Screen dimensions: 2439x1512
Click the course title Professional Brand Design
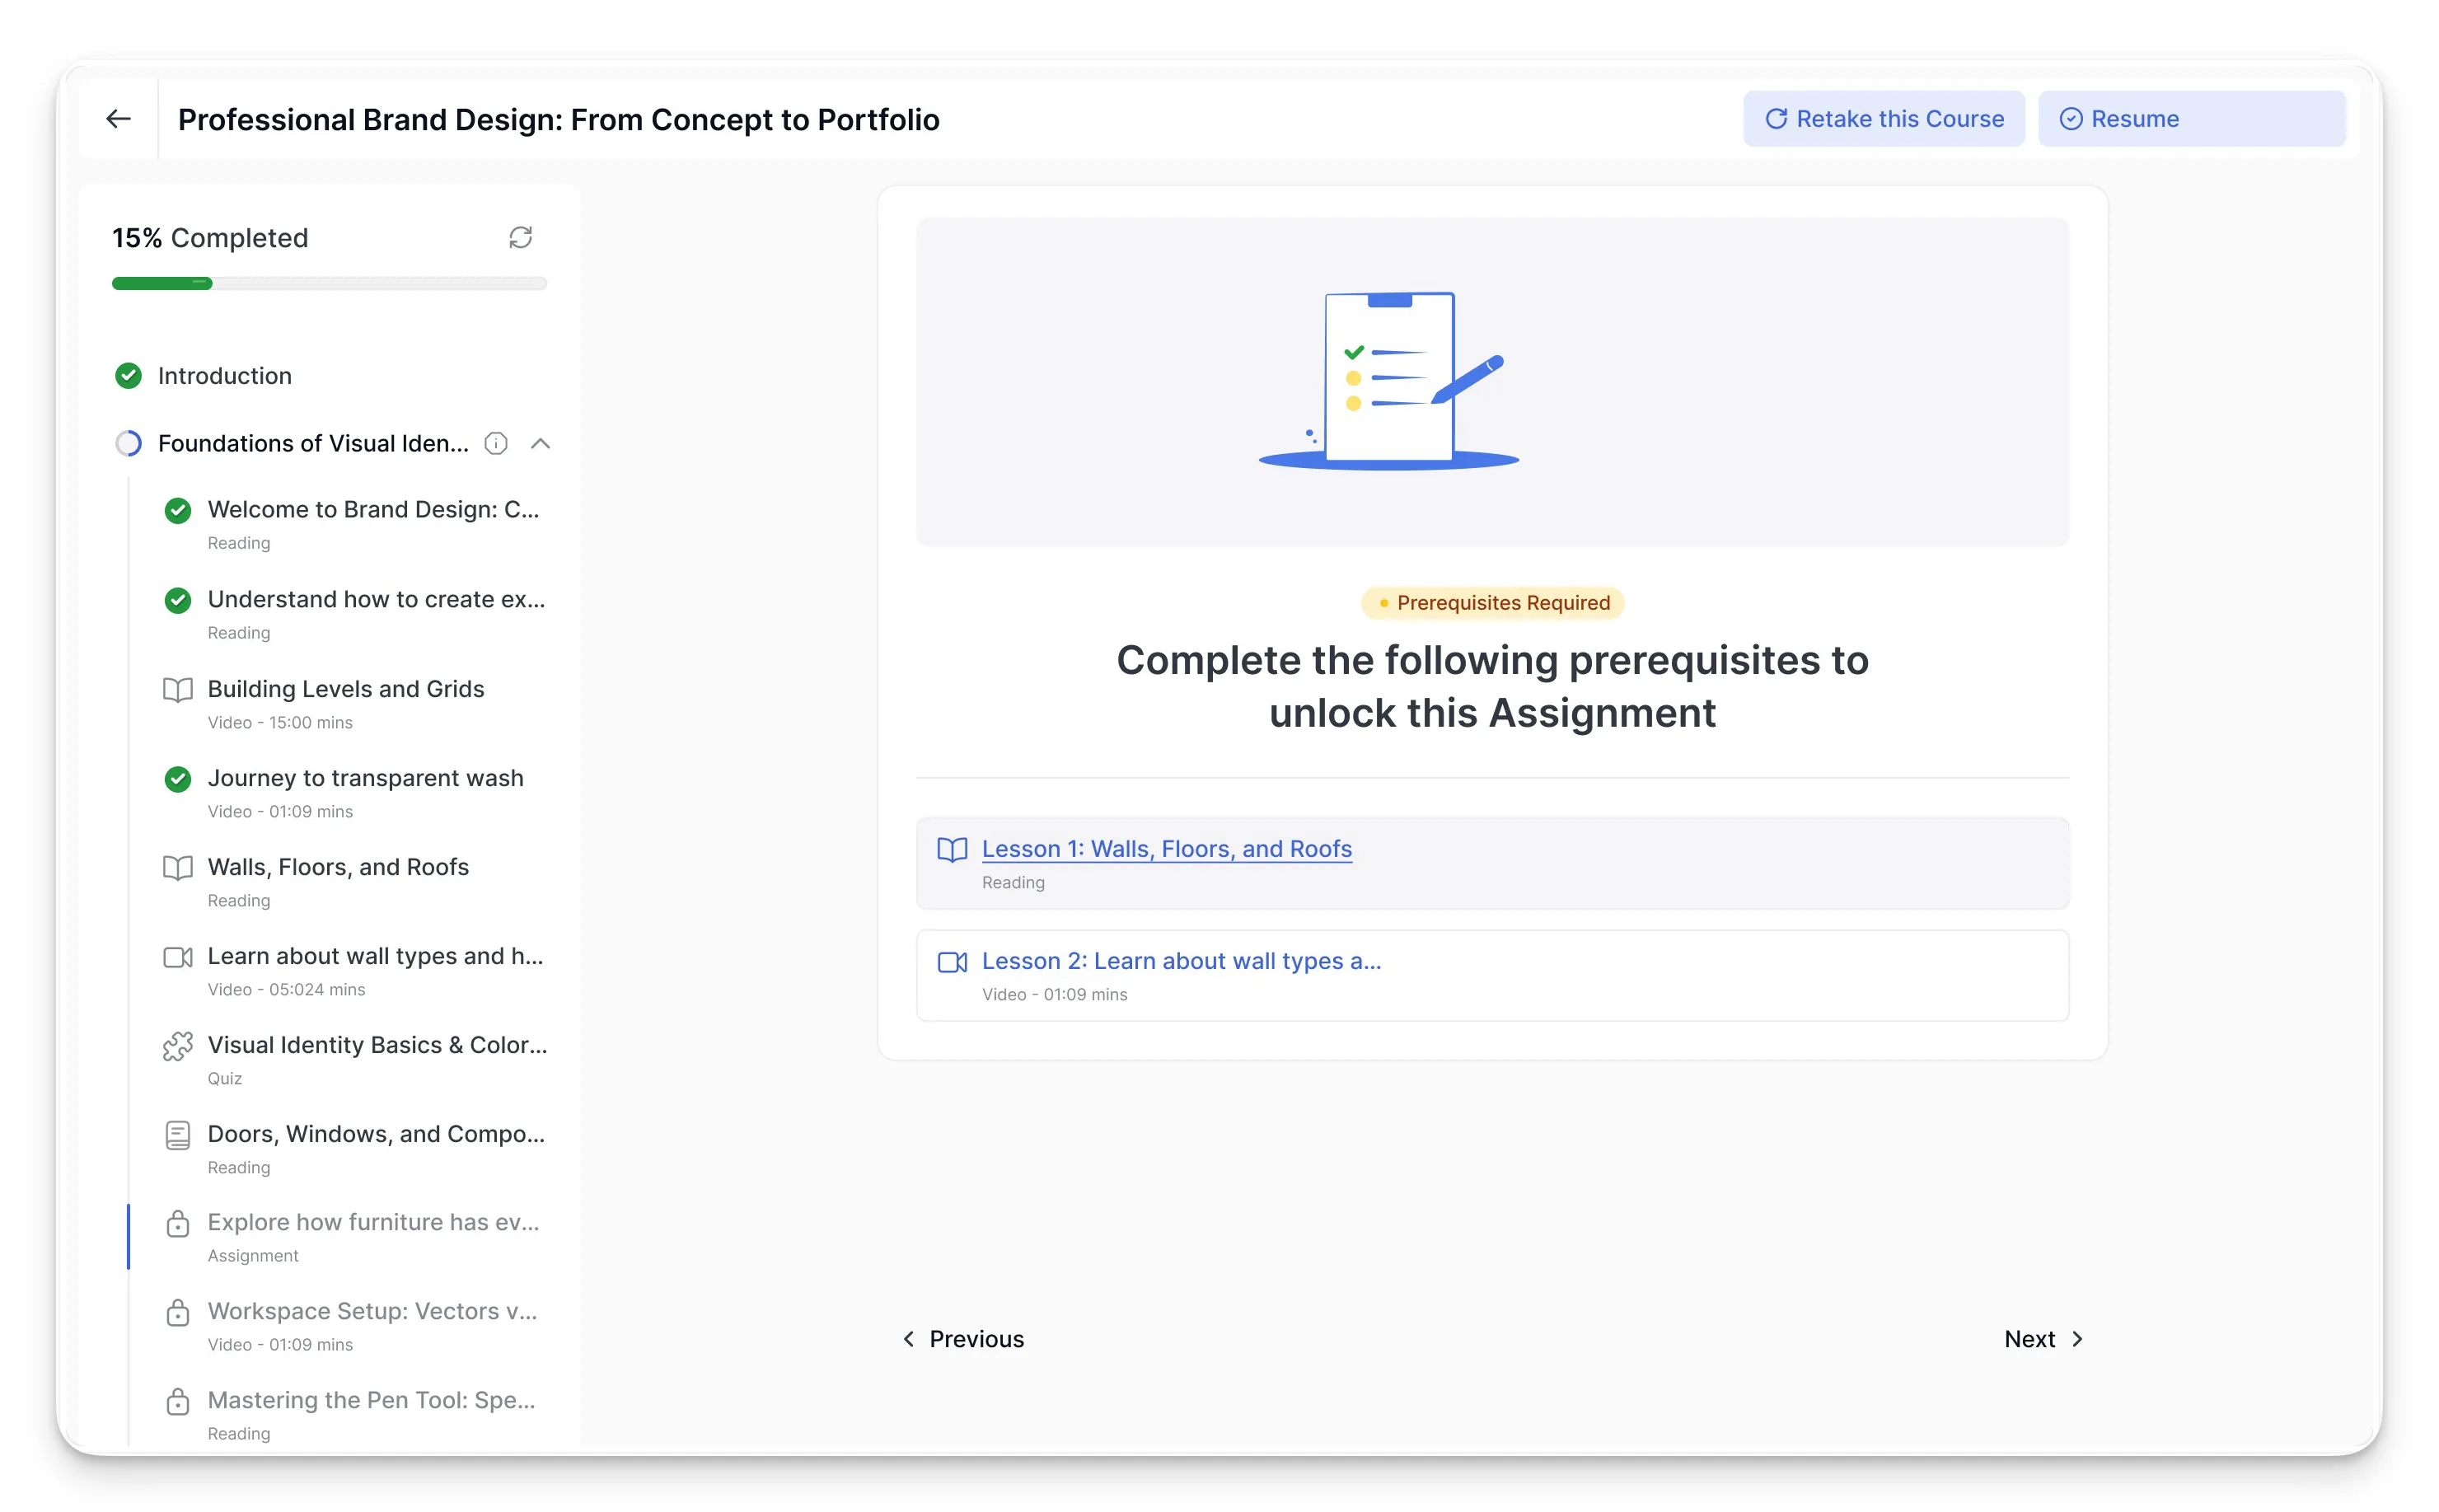tap(558, 120)
